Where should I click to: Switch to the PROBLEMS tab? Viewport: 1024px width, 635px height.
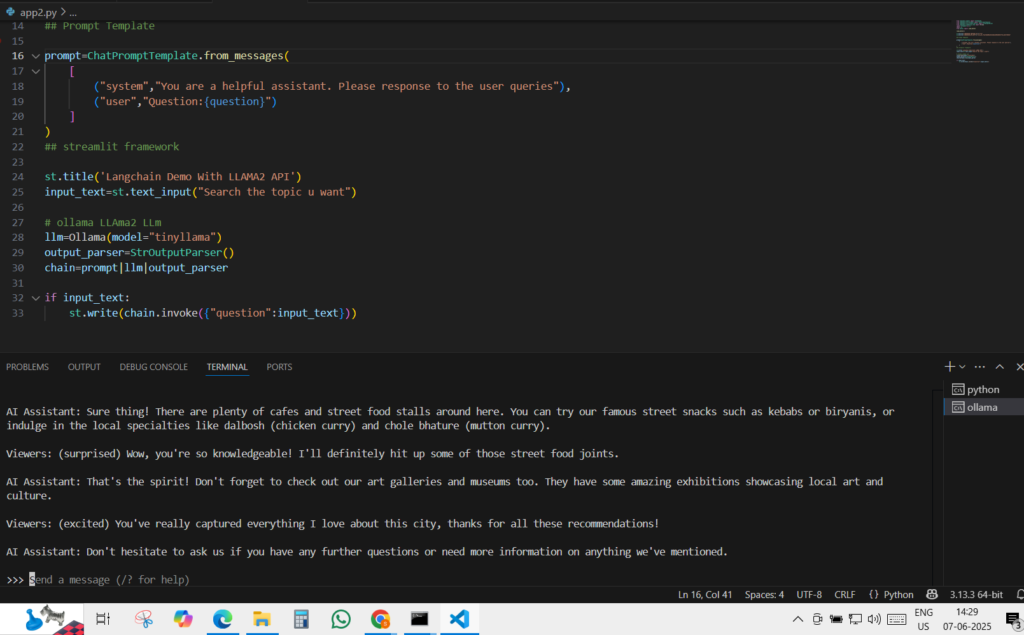click(x=27, y=367)
